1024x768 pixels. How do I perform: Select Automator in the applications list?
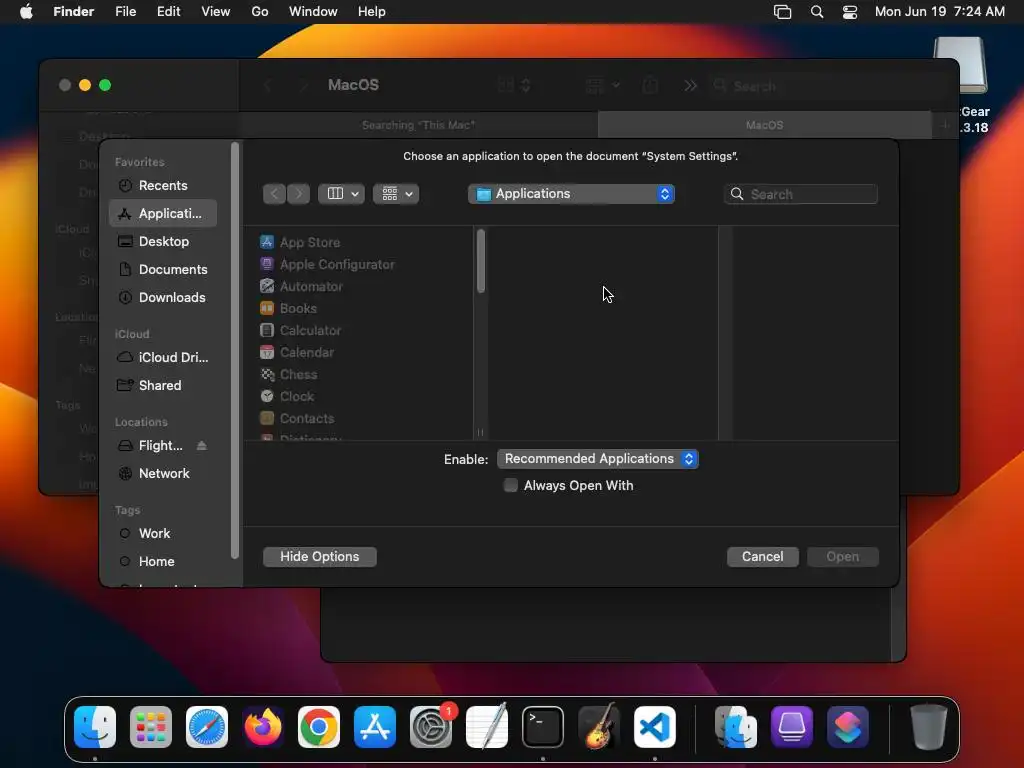[300, 287]
